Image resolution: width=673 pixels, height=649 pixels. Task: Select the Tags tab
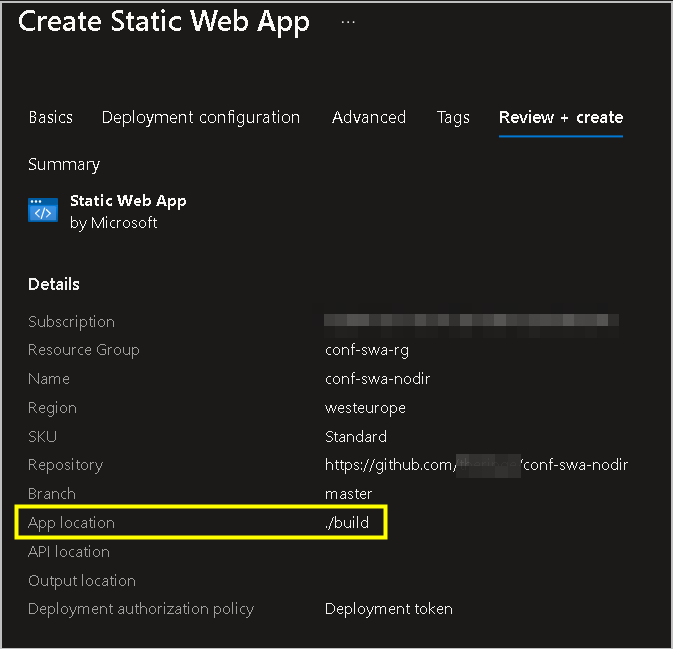(x=453, y=117)
